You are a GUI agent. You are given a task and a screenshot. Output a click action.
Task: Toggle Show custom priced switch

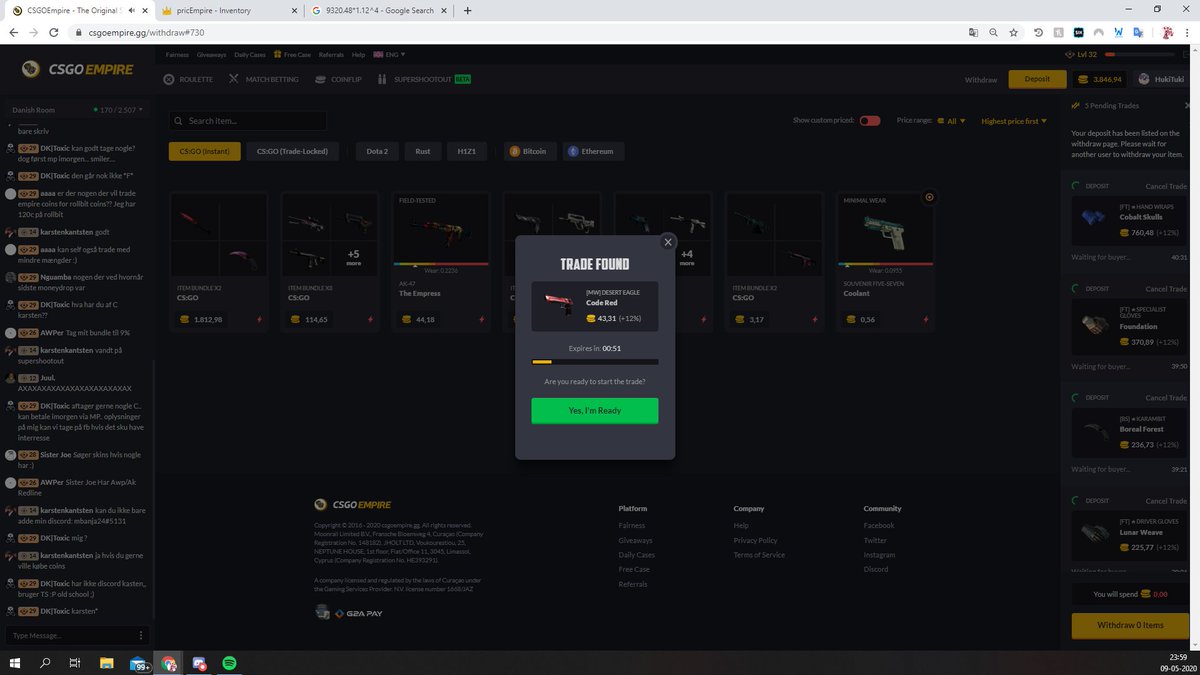point(870,121)
